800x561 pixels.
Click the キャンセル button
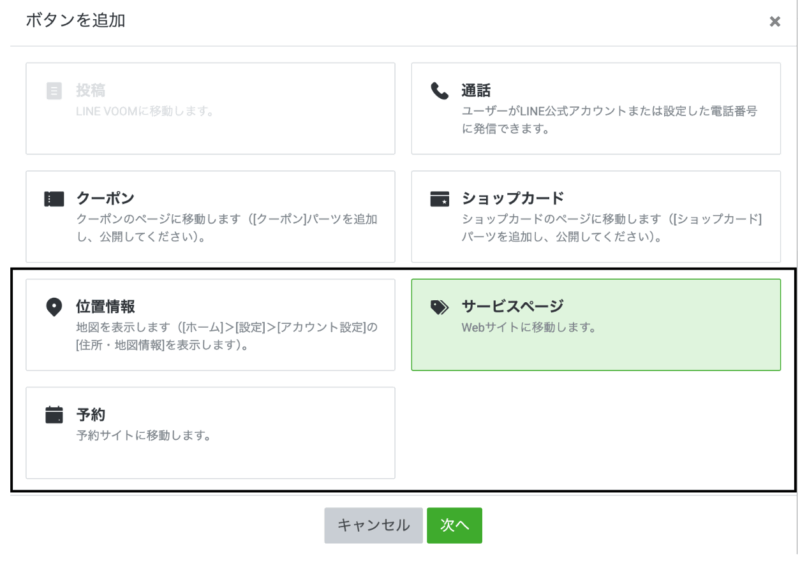point(373,525)
